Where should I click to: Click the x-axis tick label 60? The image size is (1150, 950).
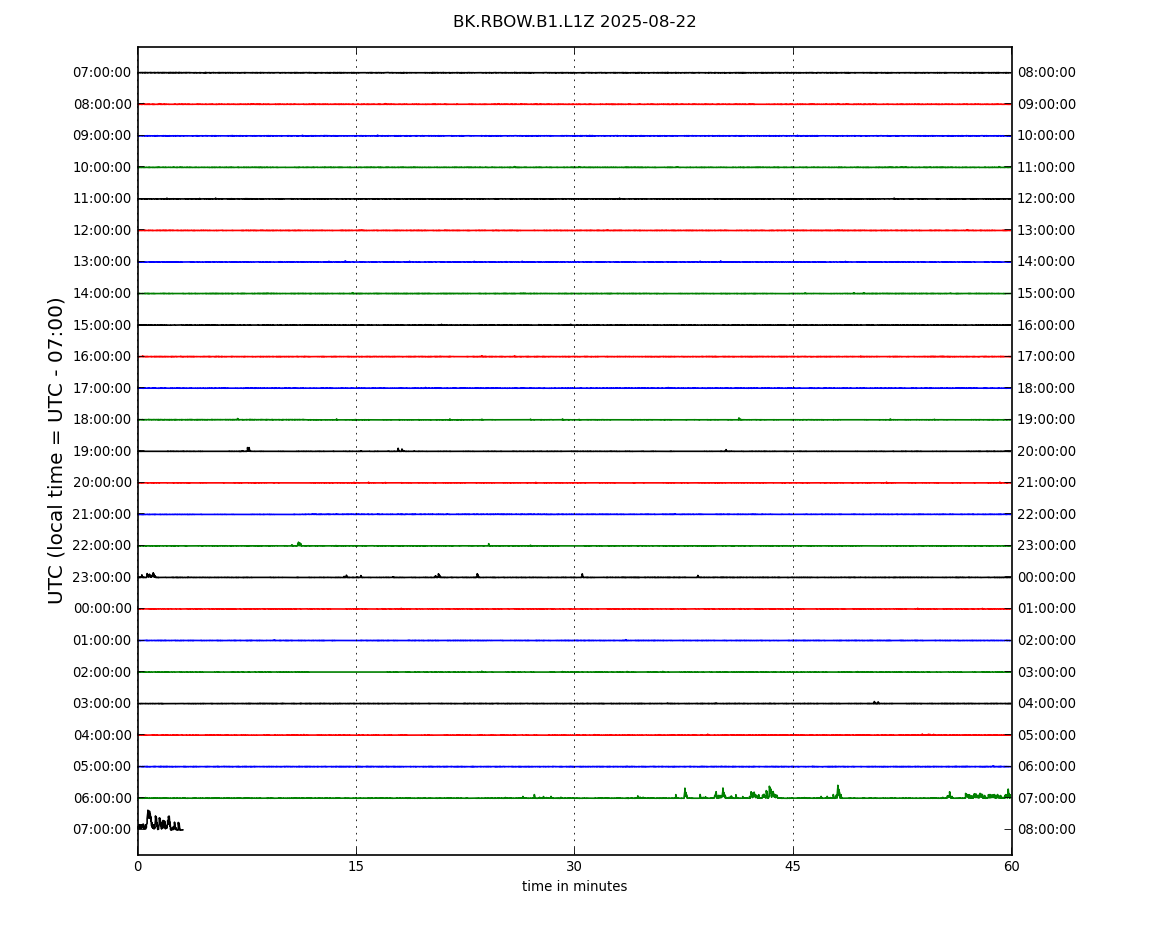tap(1011, 866)
